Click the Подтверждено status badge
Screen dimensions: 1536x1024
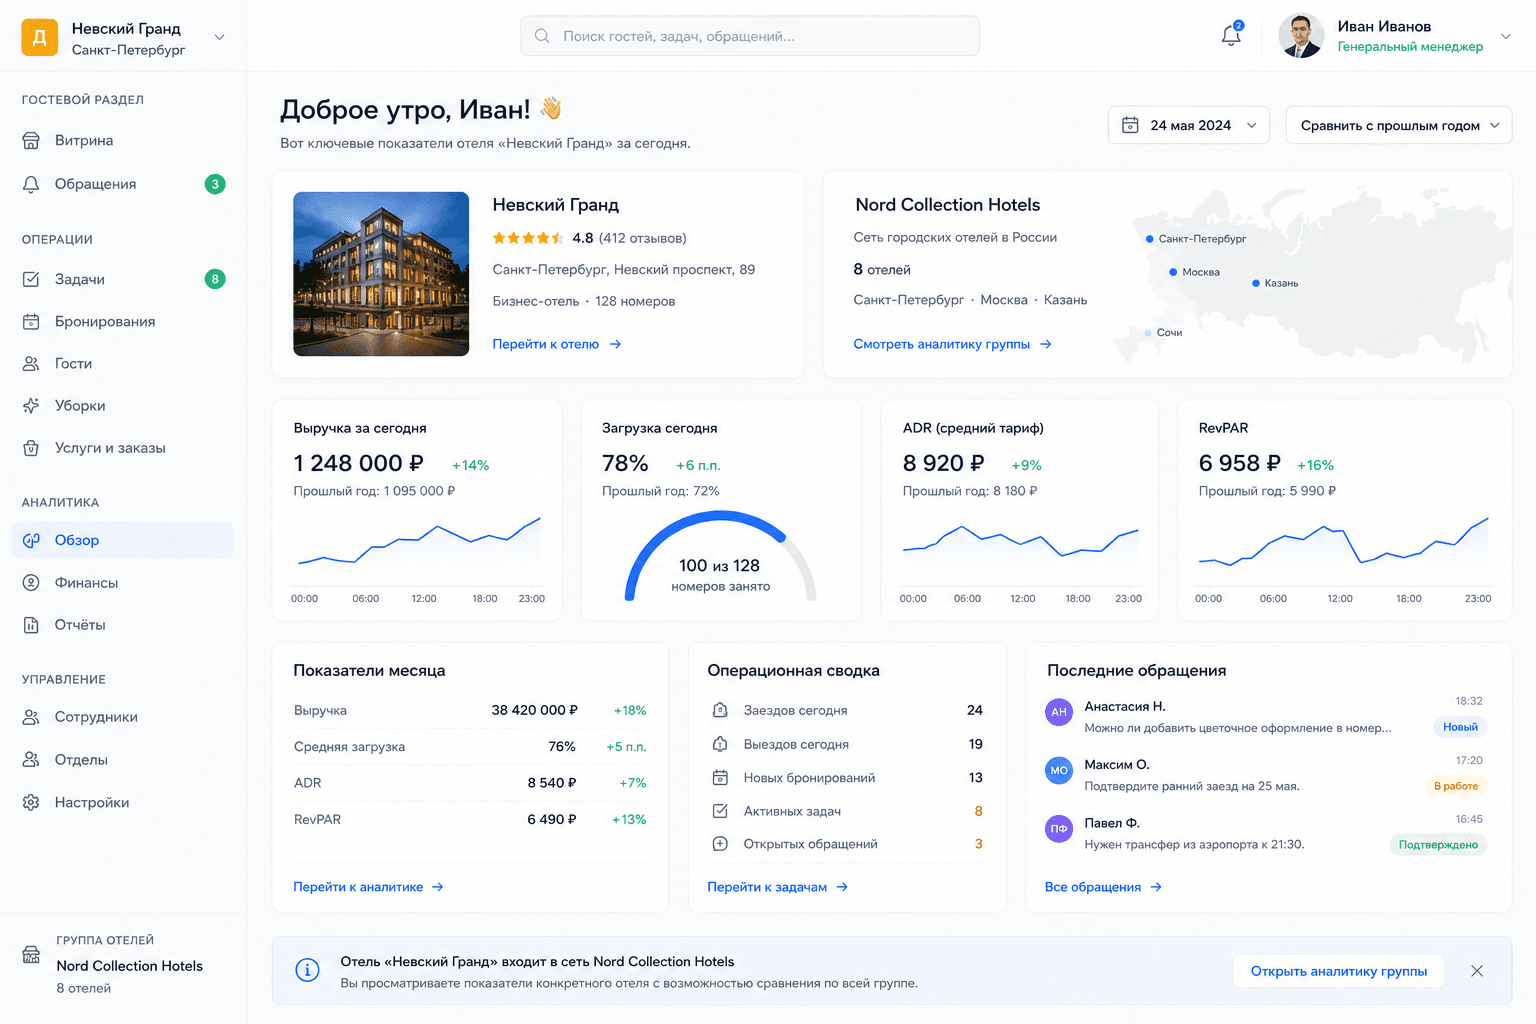pos(1438,845)
